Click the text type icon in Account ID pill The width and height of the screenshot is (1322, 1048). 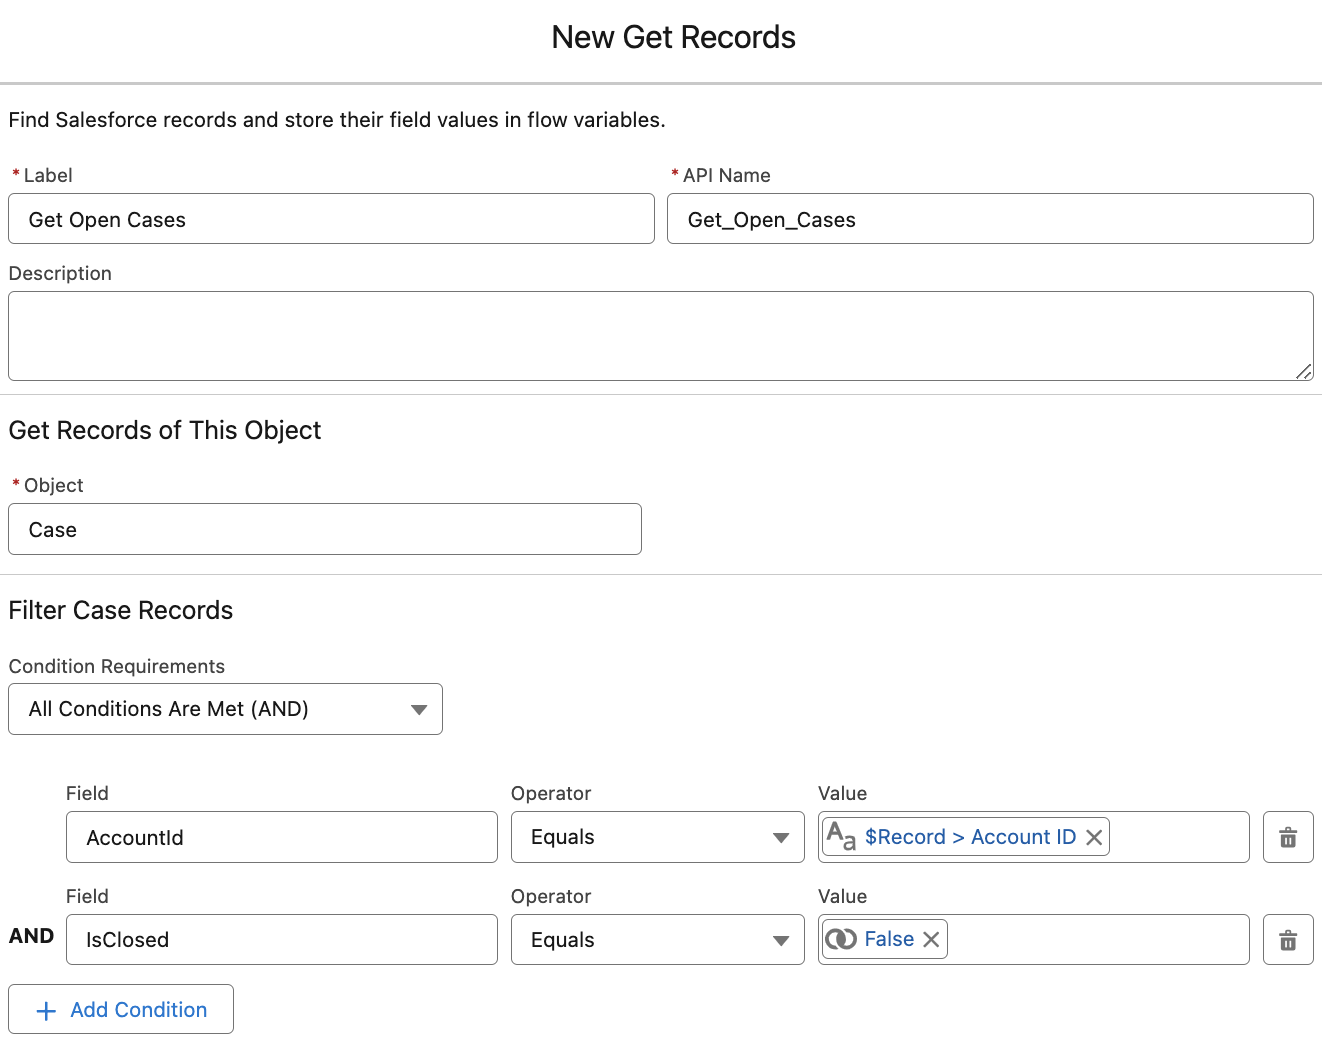(x=841, y=837)
